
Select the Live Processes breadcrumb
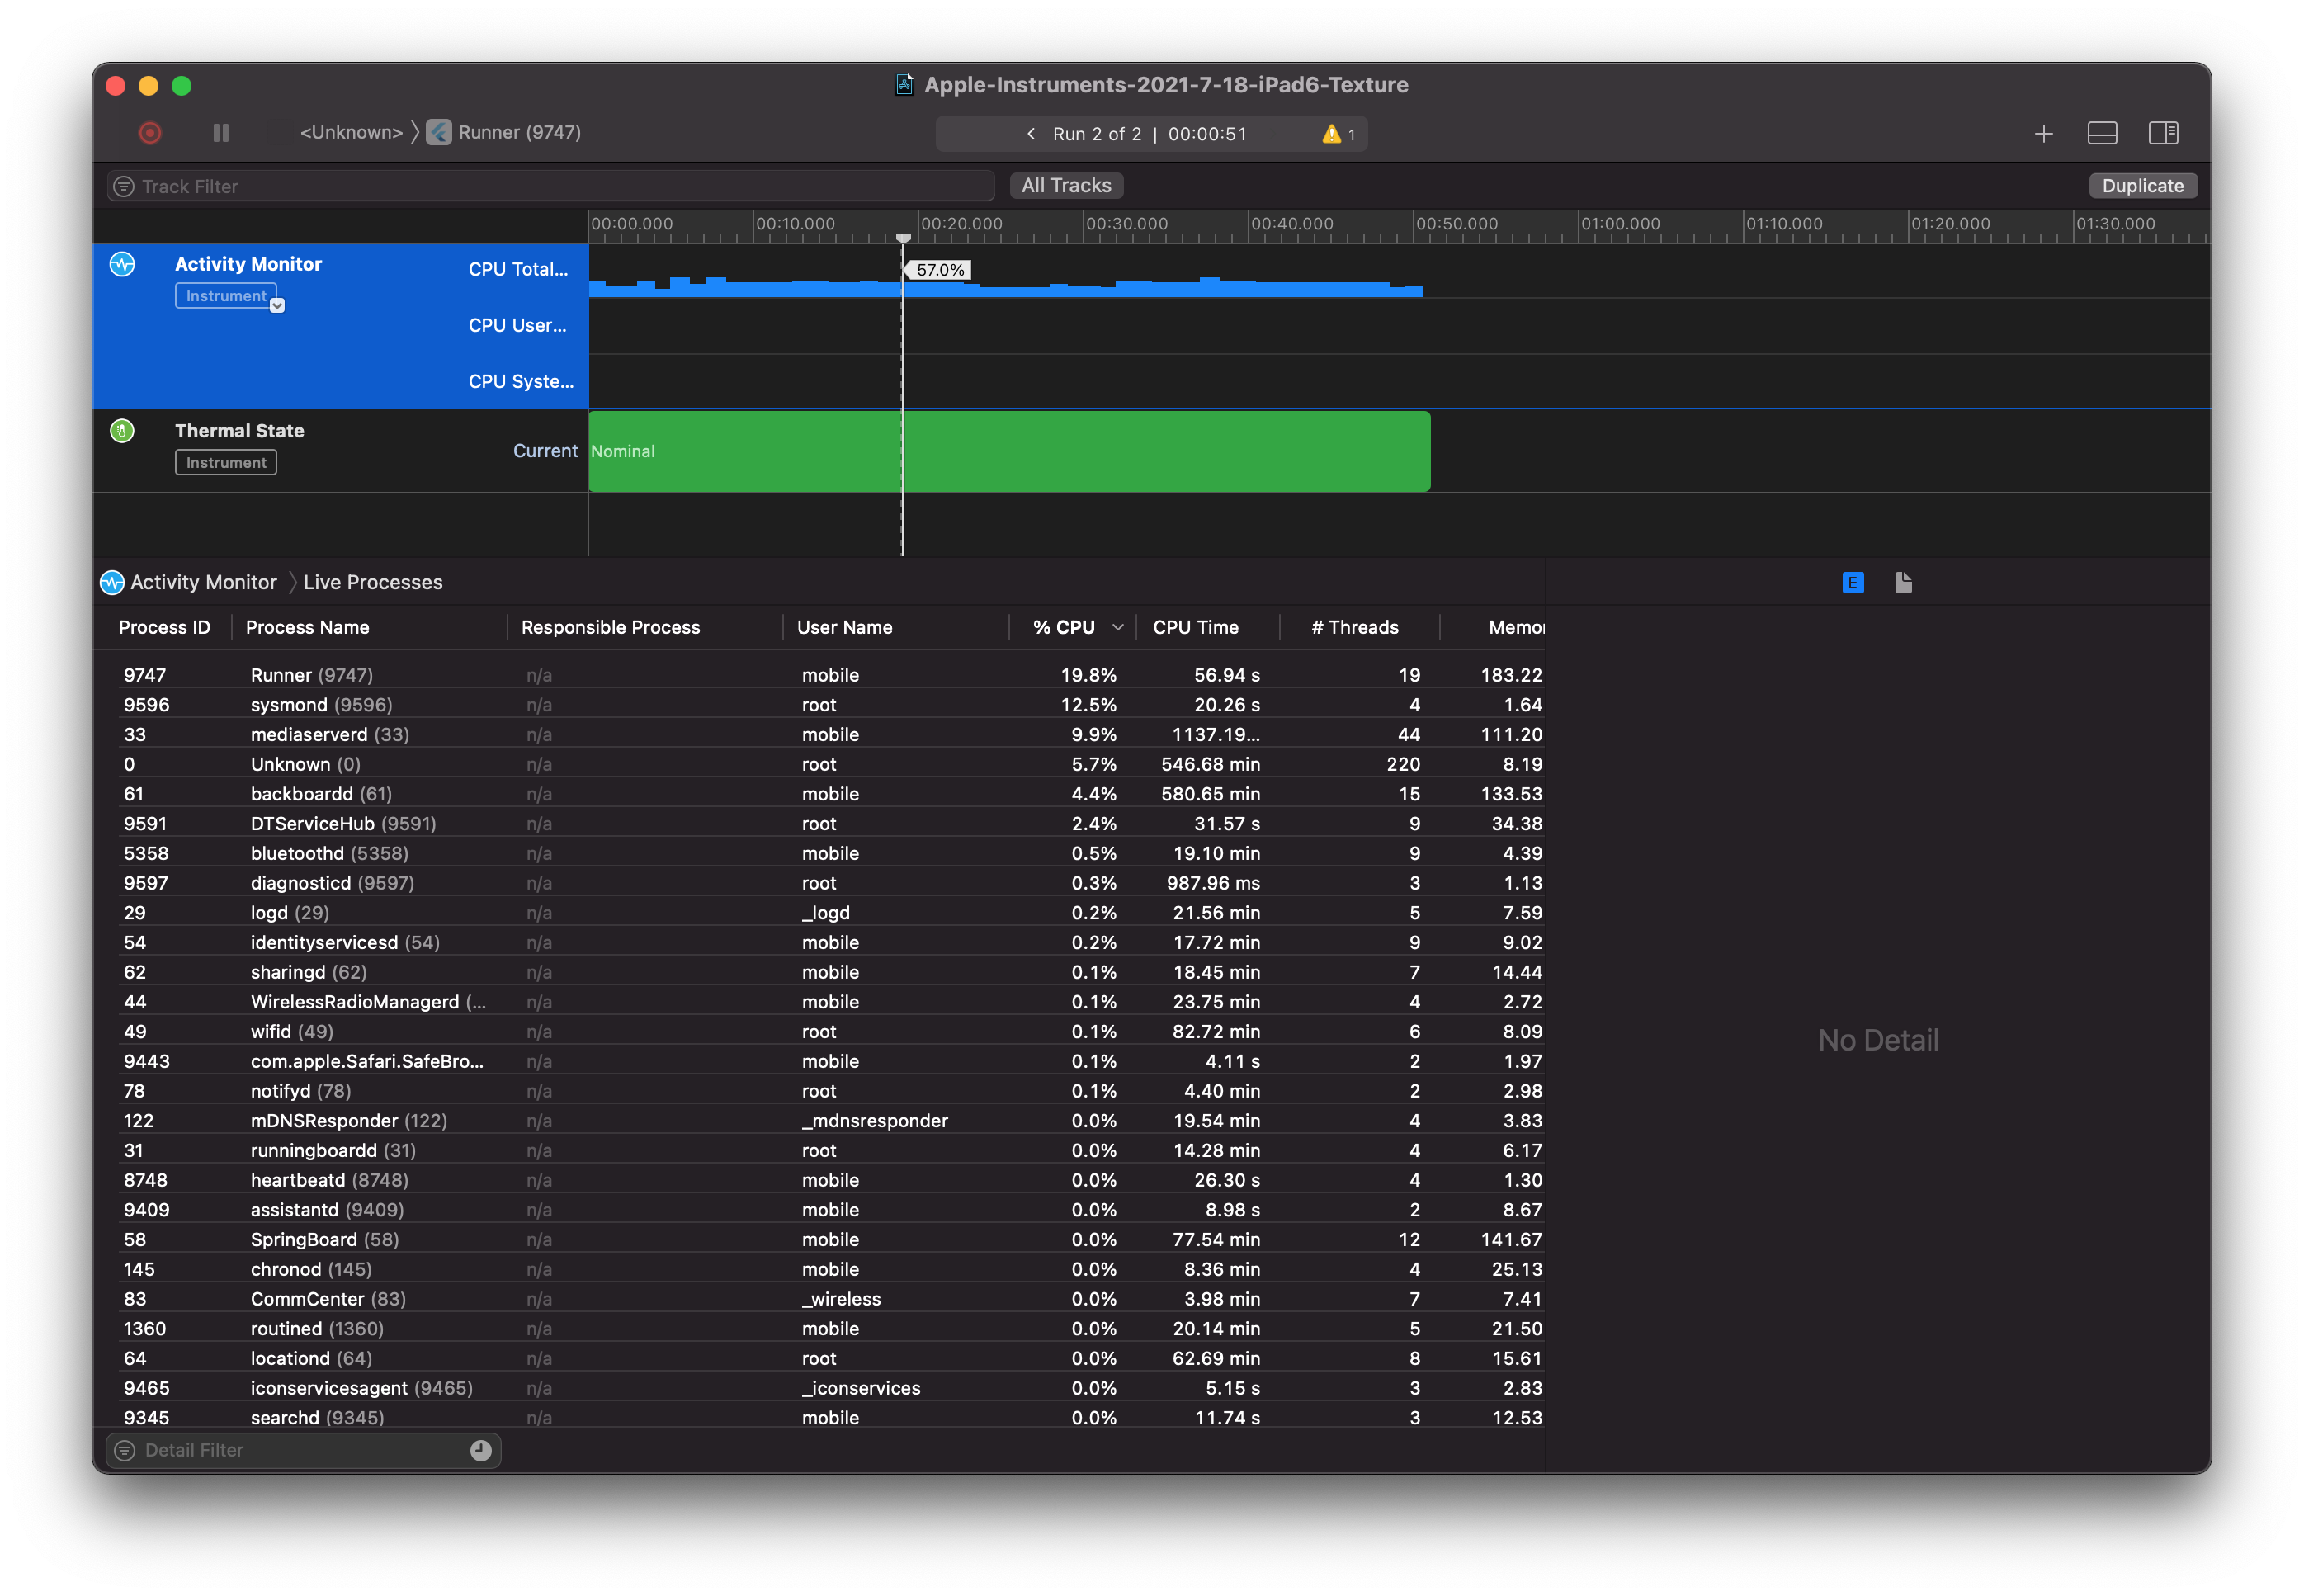(372, 582)
